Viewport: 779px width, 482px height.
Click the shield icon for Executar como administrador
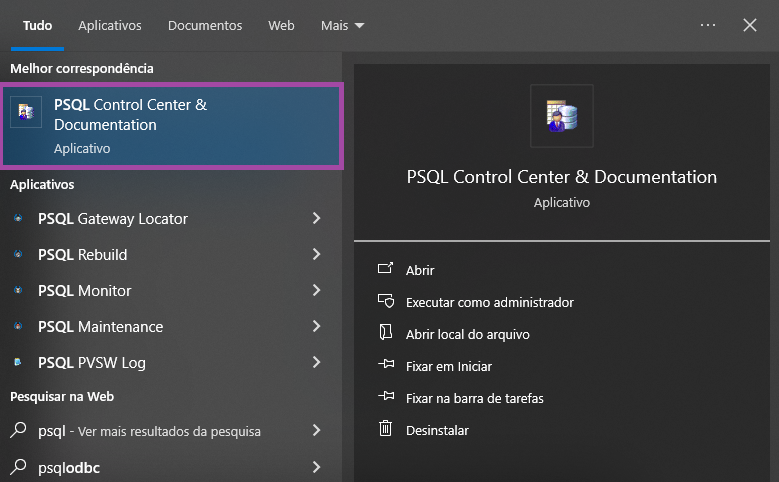pos(386,301)
